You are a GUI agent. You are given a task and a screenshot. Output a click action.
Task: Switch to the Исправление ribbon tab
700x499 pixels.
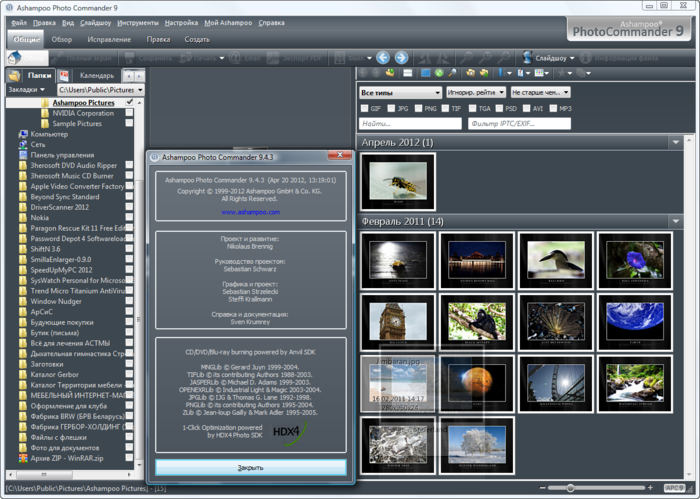point(109,39)
